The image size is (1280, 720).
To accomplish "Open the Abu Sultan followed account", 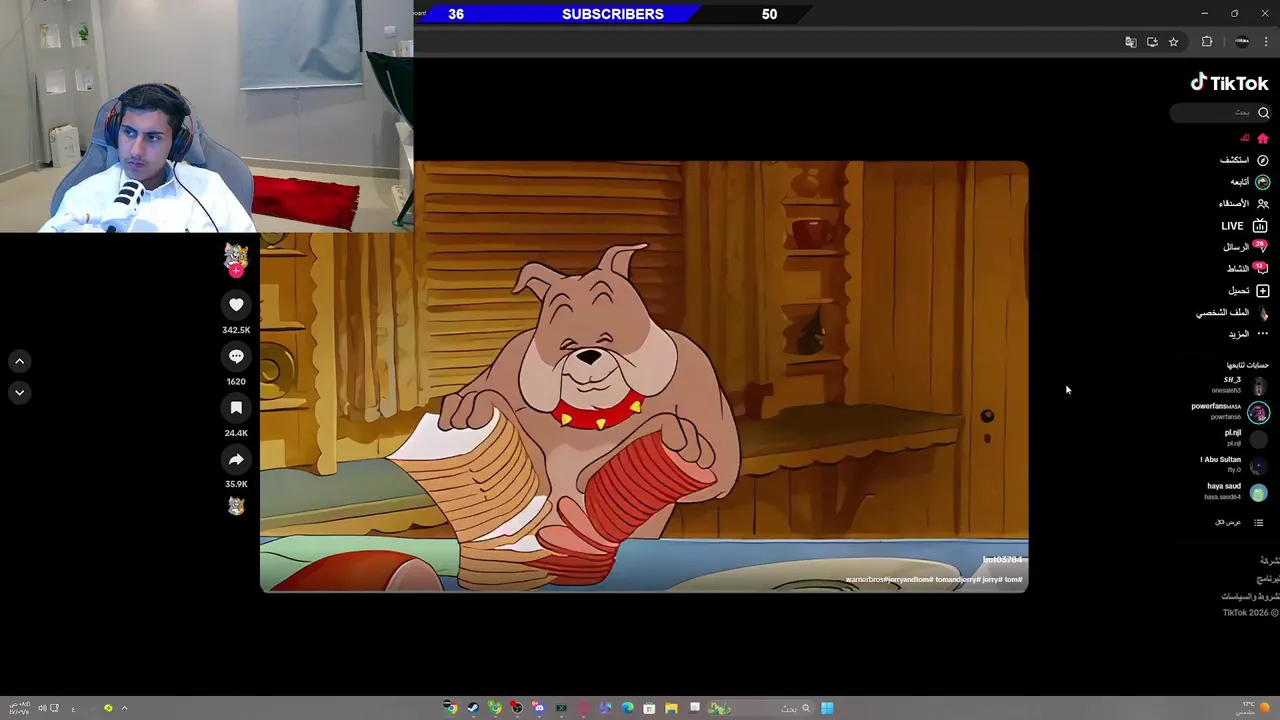I will [1234, 464].
